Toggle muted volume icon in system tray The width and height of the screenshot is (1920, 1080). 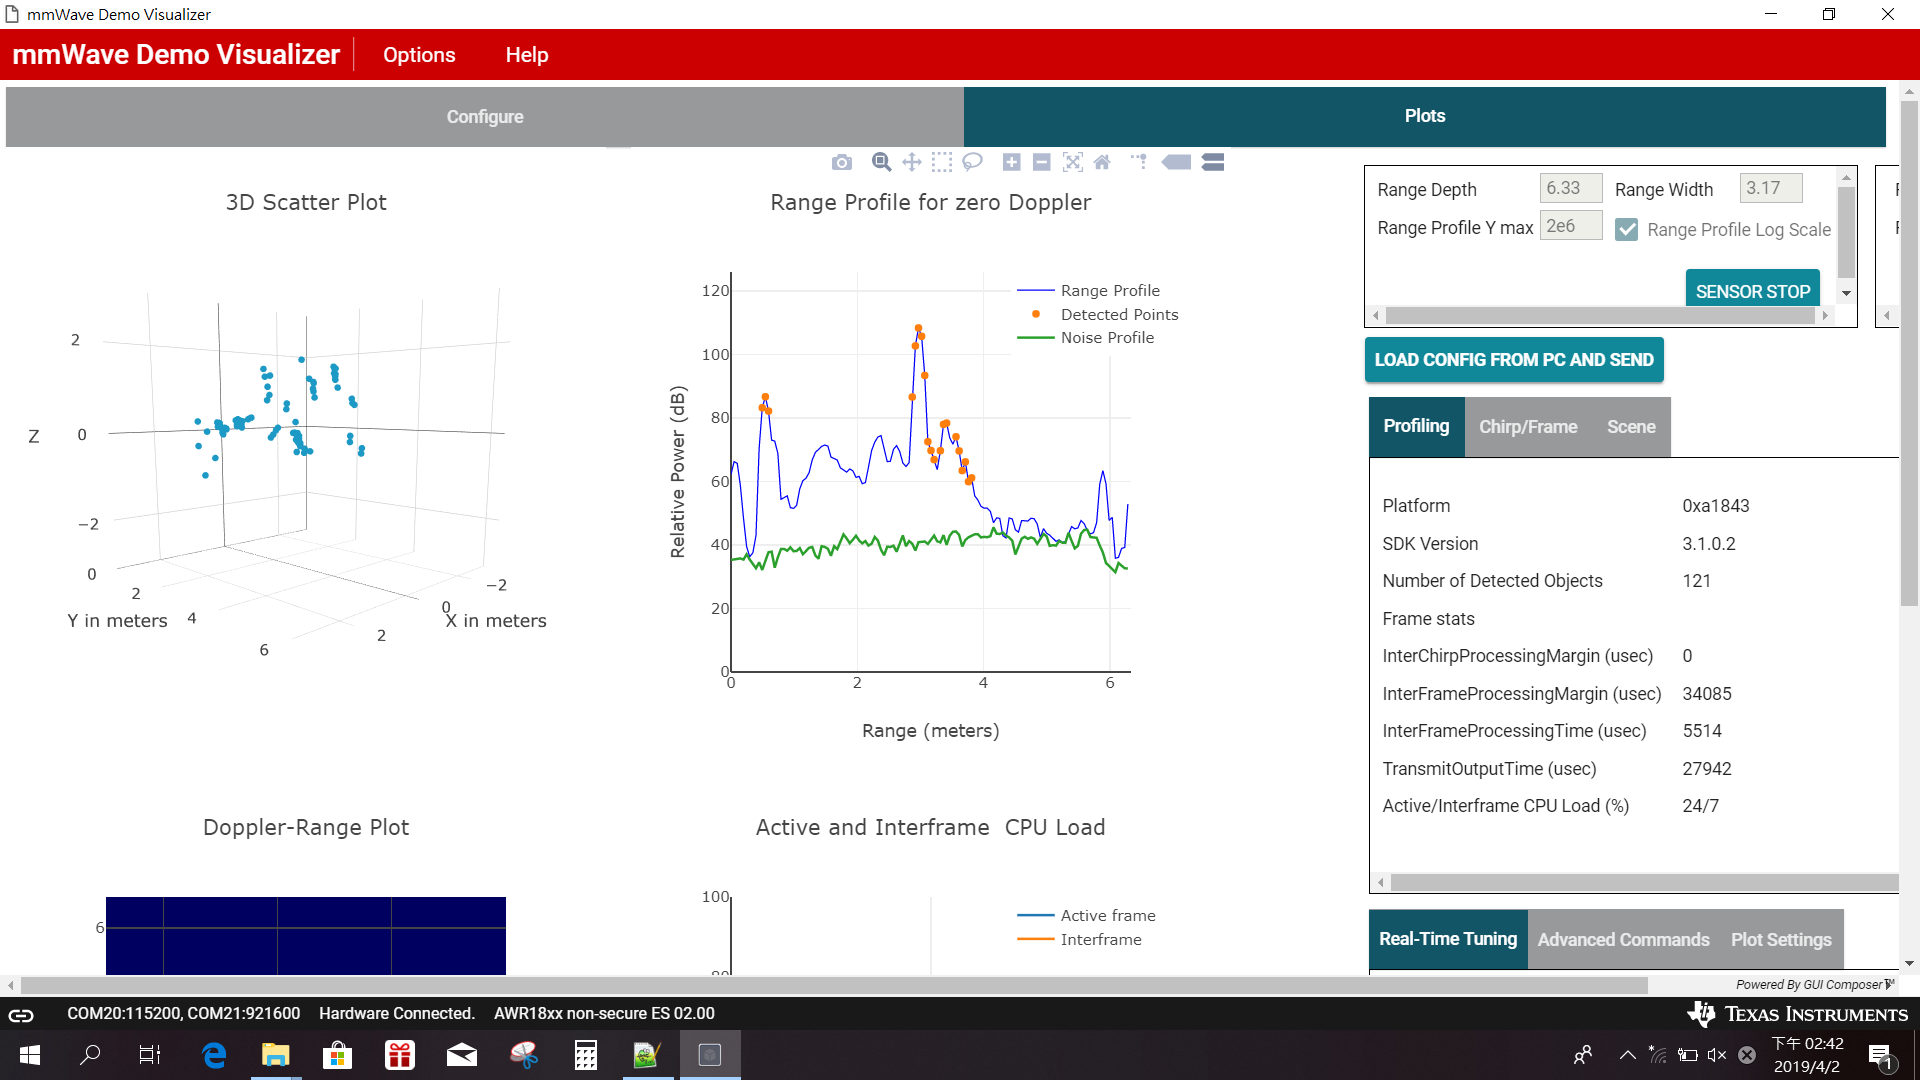1717,1055
